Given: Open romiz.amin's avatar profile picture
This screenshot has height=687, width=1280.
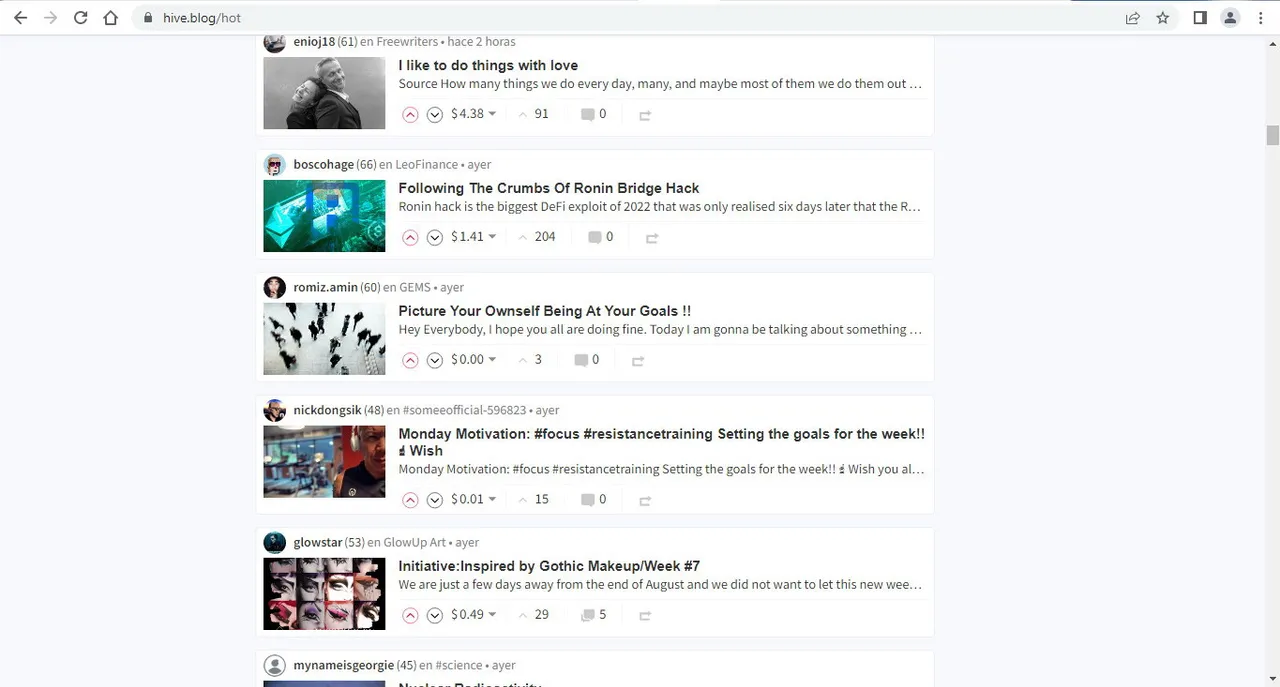Looking at the screenshot, I should click(x=274, y=288).
